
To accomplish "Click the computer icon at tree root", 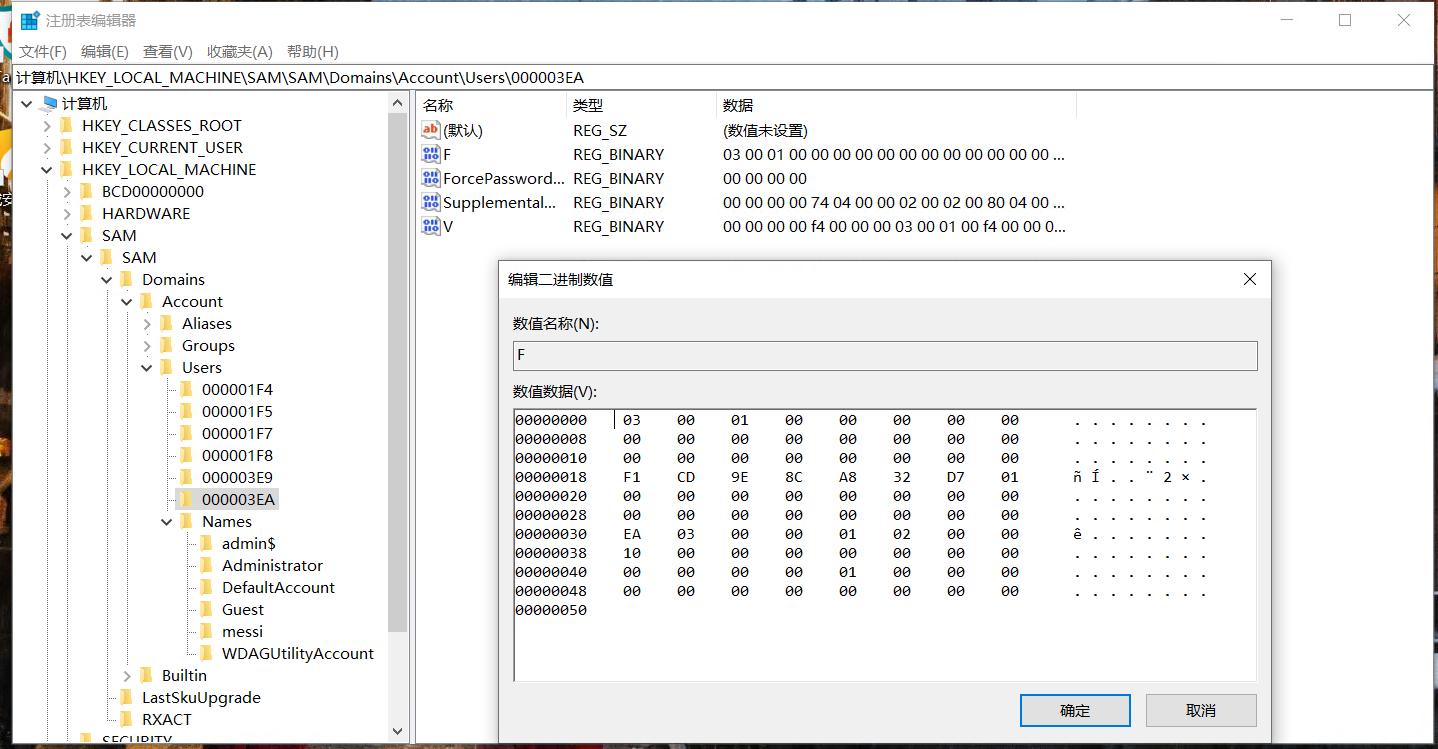I will point(48,103).
